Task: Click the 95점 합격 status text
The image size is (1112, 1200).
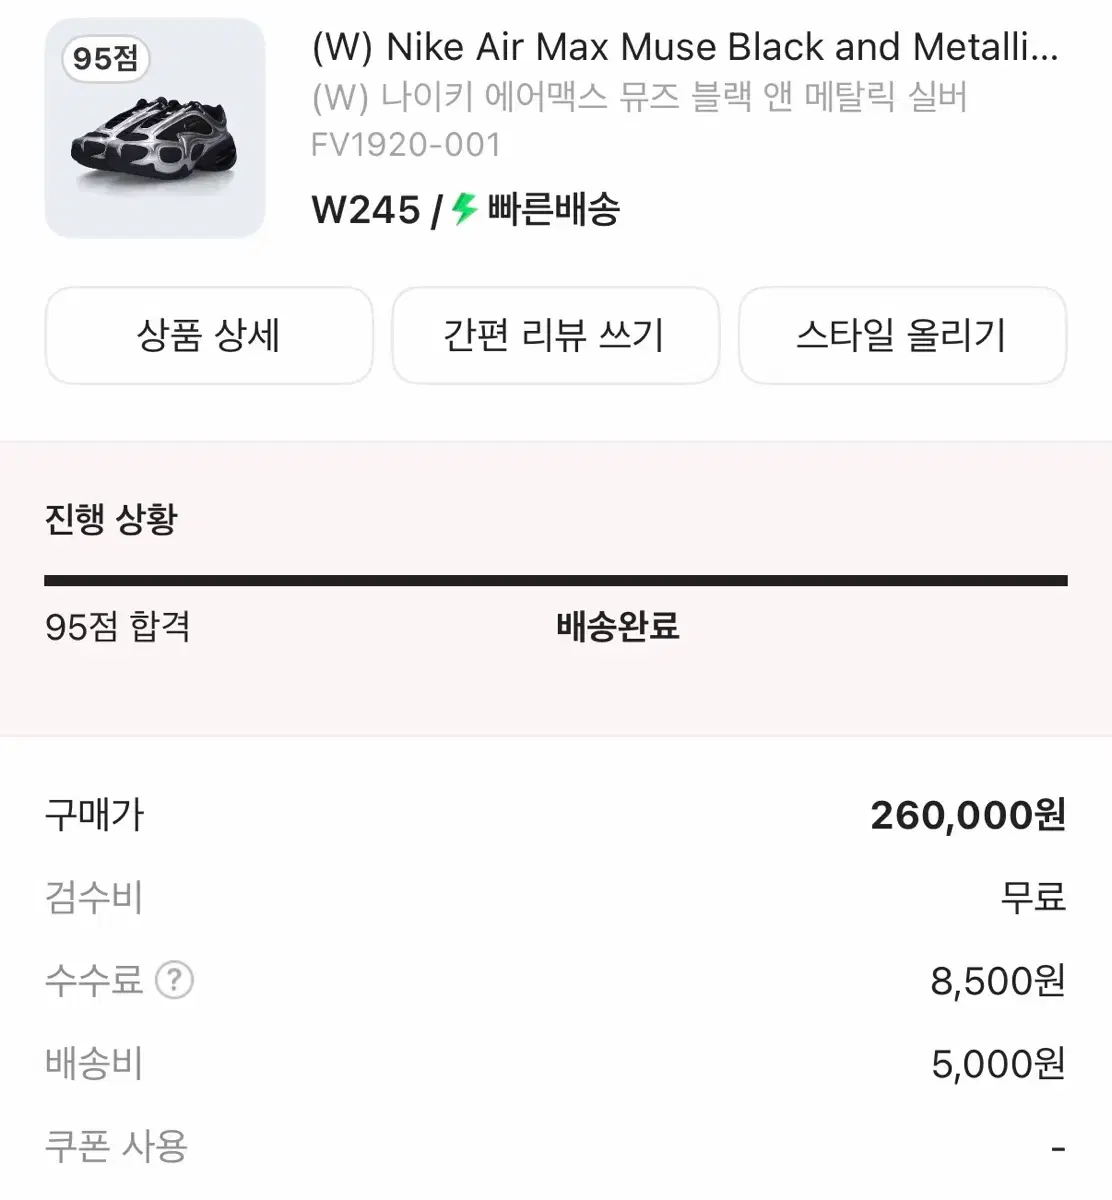Action: click(118, 627)
